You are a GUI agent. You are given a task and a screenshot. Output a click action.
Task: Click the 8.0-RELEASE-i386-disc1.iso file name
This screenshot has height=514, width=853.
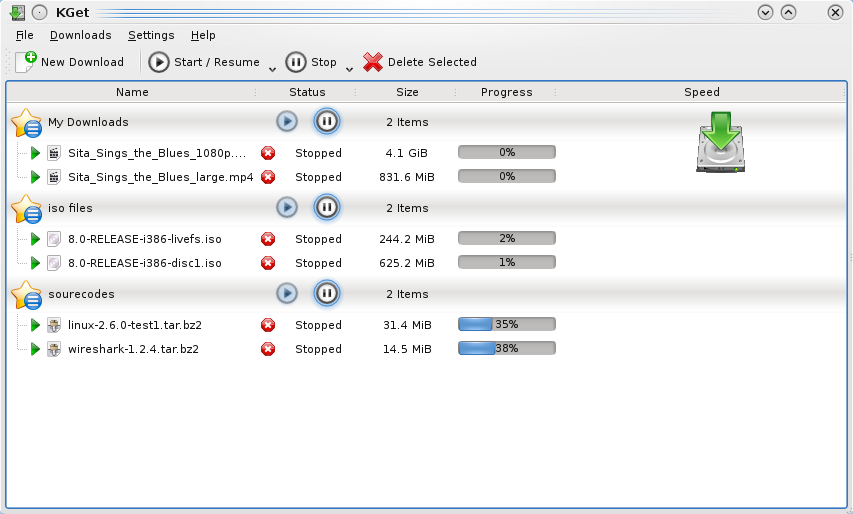click(145, 263)
